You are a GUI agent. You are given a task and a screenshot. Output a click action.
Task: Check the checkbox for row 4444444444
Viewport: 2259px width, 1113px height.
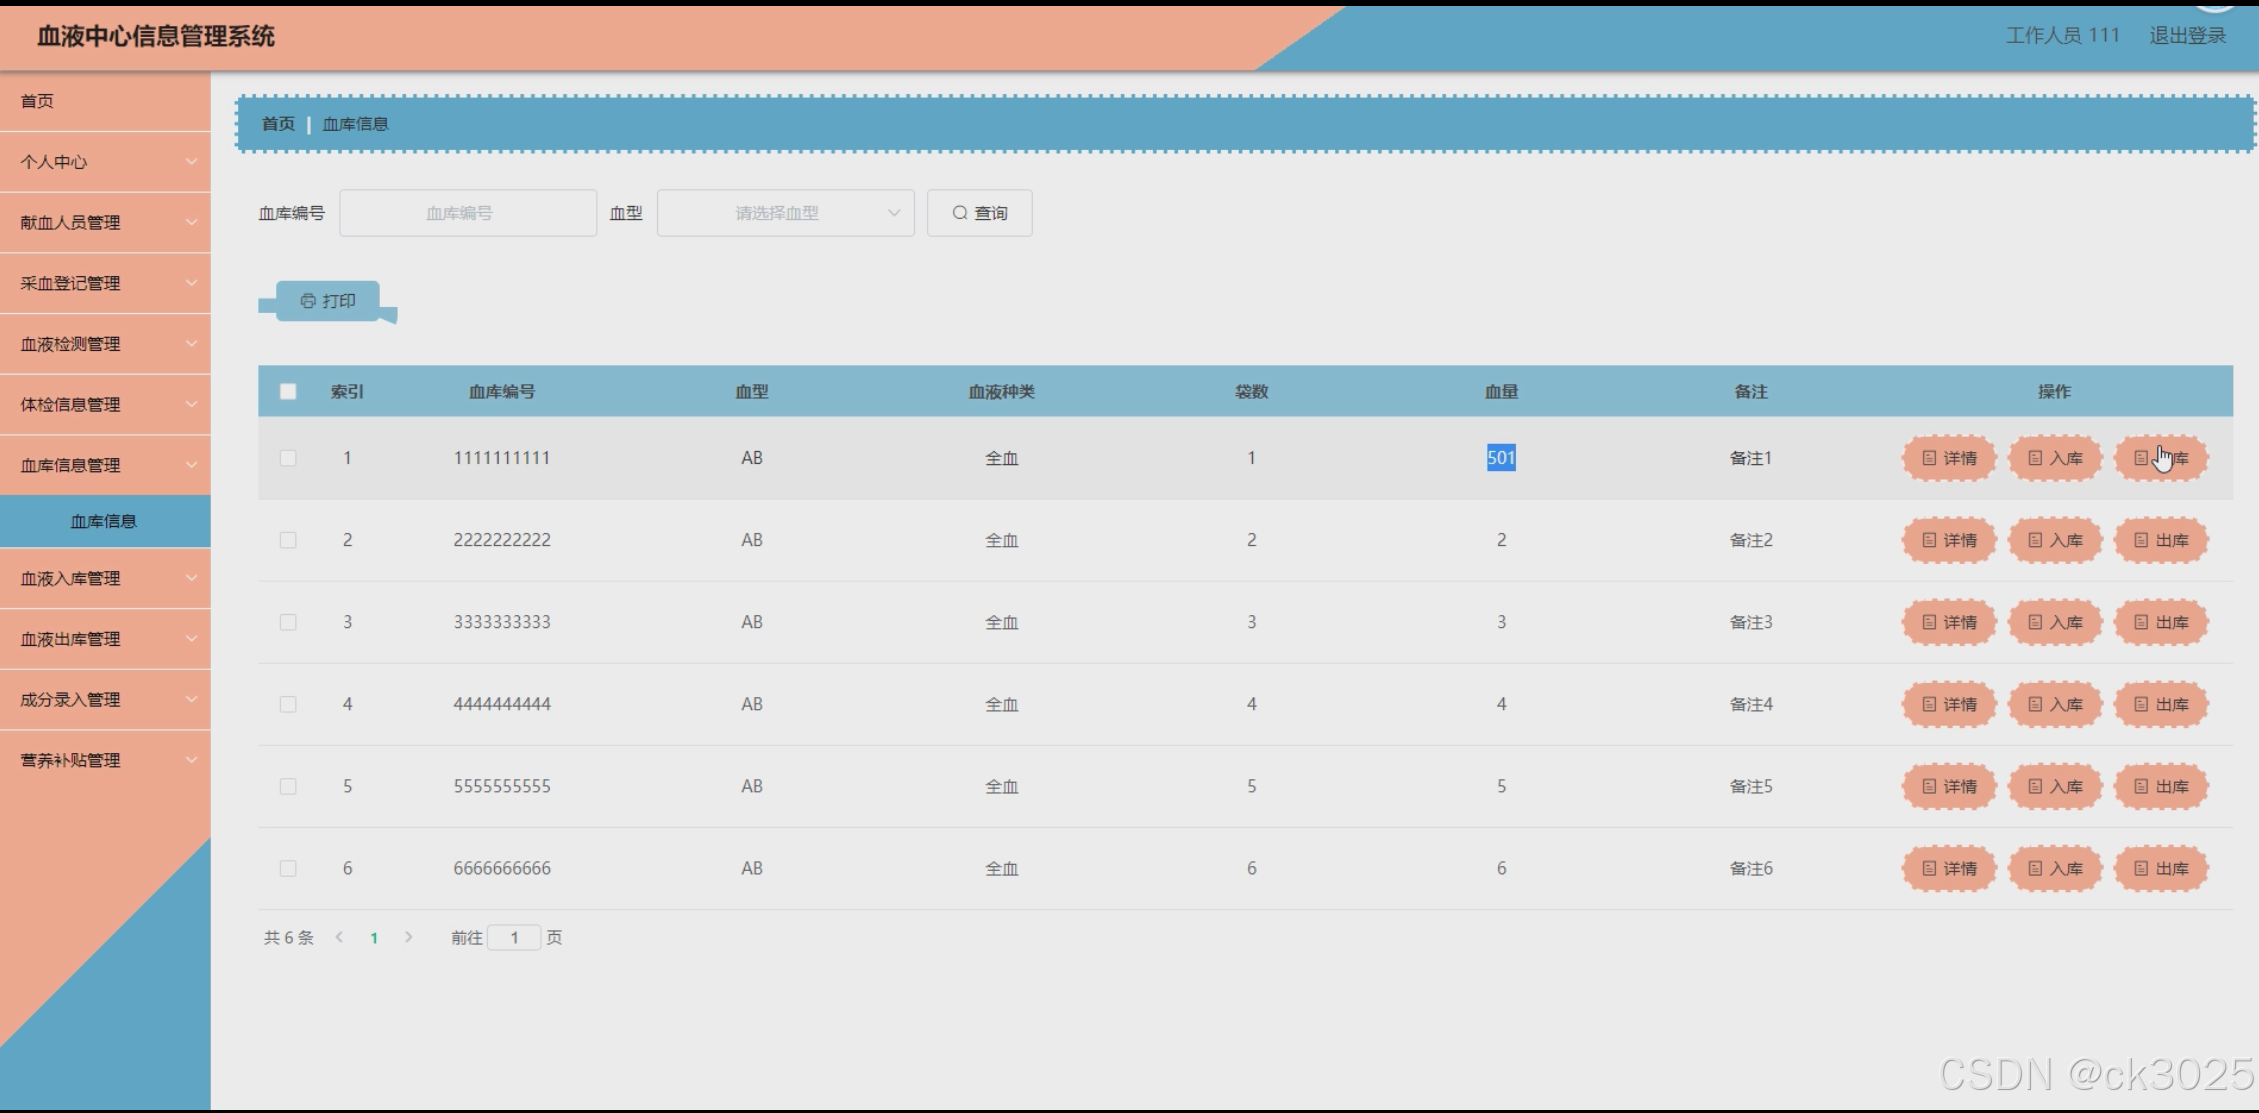click(288, 704)
